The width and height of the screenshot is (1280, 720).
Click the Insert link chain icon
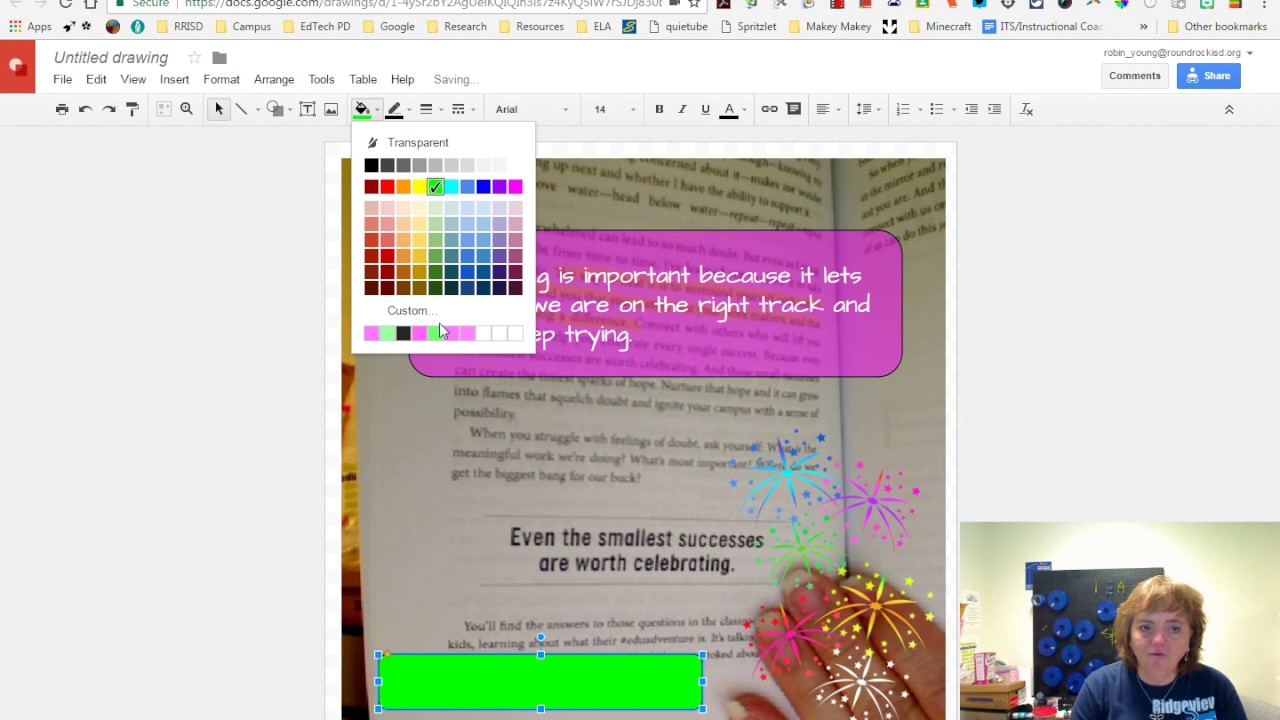point(769,109)
